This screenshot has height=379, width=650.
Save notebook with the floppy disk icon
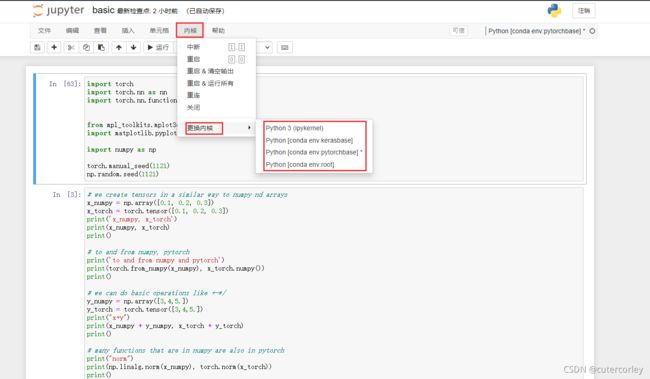pyautogui.click(x=37, y=47)
